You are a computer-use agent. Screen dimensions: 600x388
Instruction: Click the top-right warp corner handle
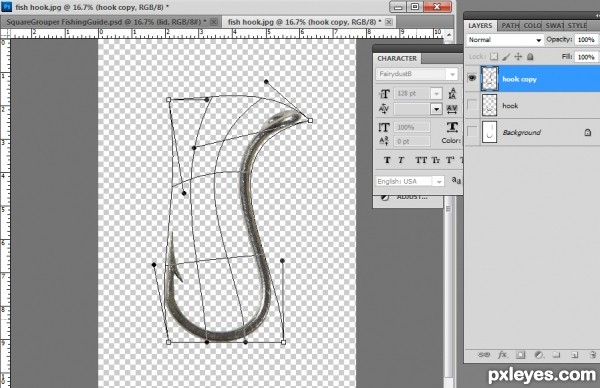coord(310,121)
